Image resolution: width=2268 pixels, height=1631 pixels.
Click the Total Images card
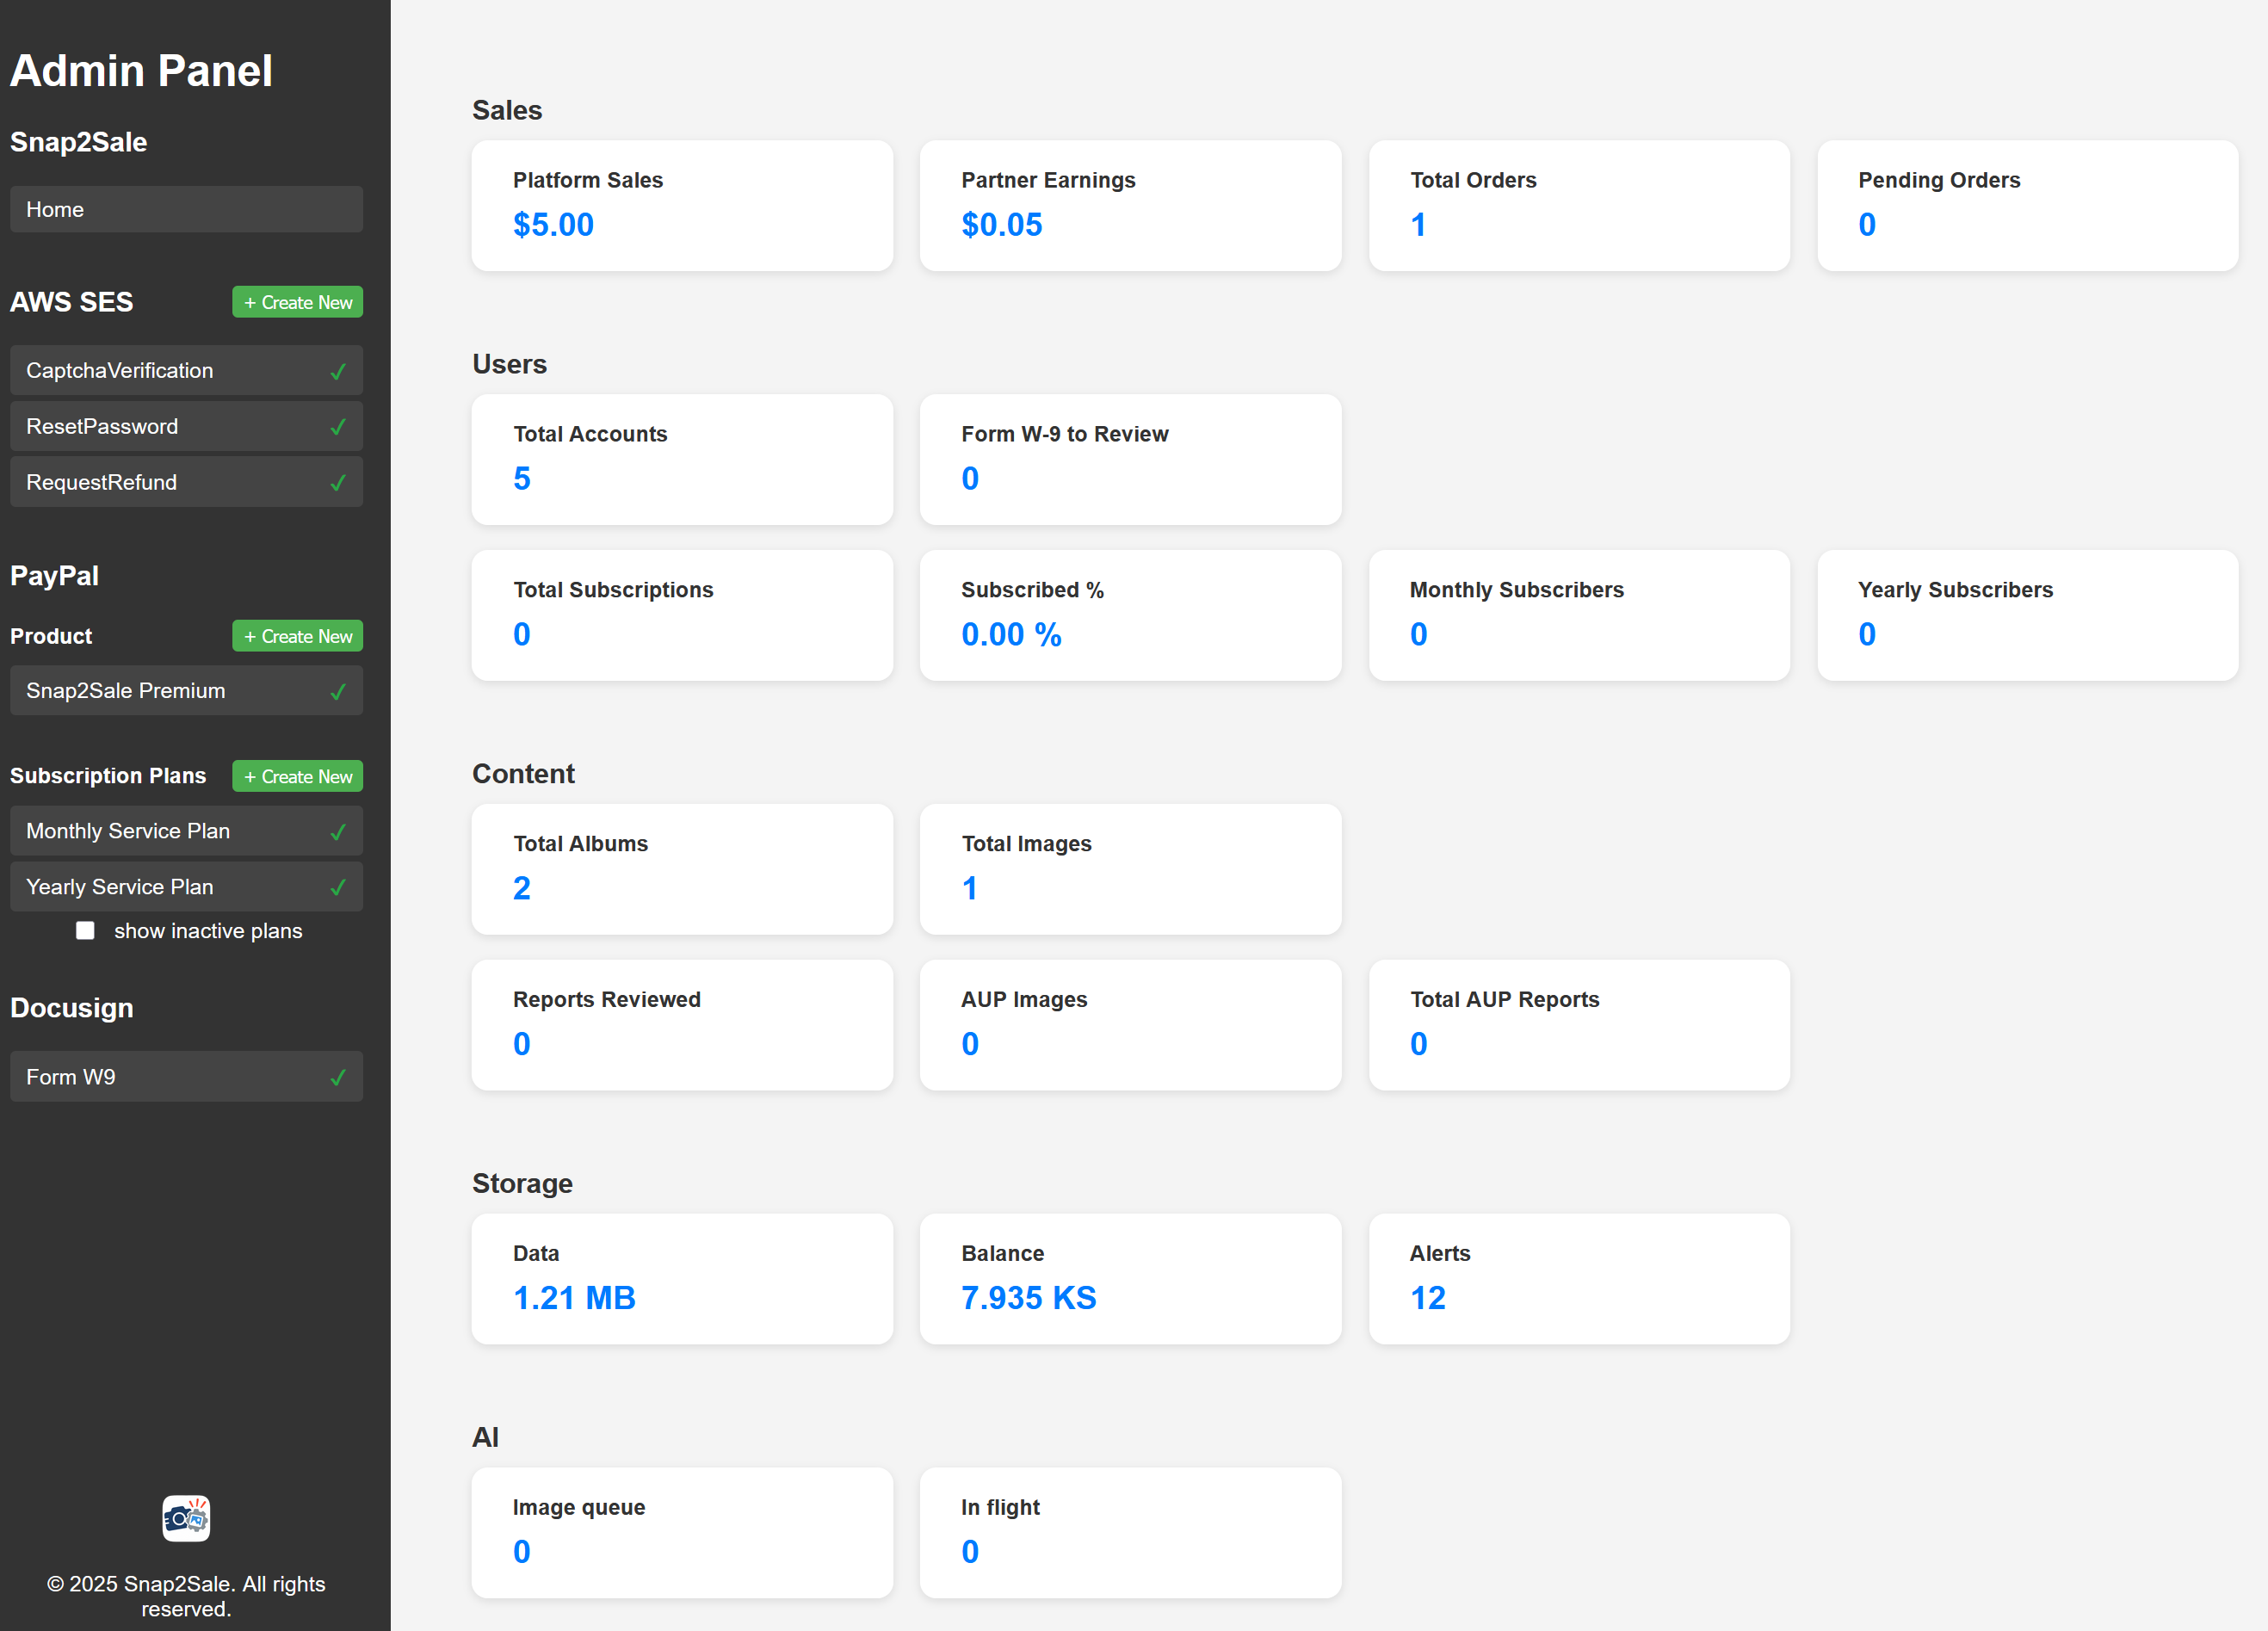(1130, 869)
